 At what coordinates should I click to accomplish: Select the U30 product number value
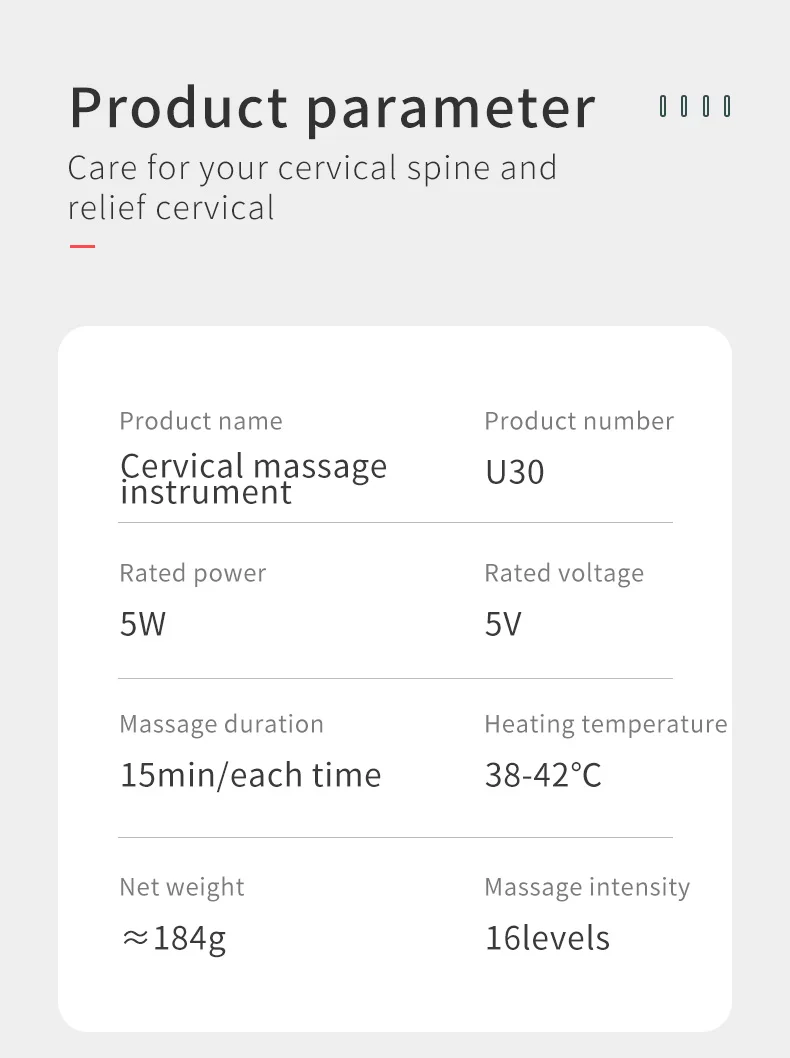click(515, 472)
